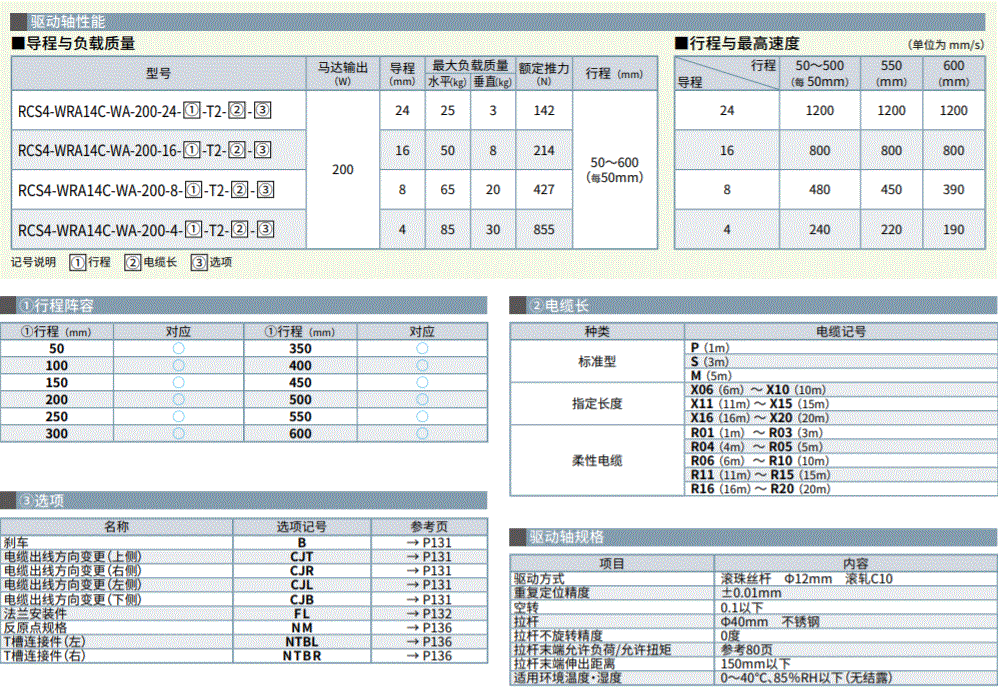Click the circle mark beside stroke 300
Screen dimensions: 998x687
(178, 434)
